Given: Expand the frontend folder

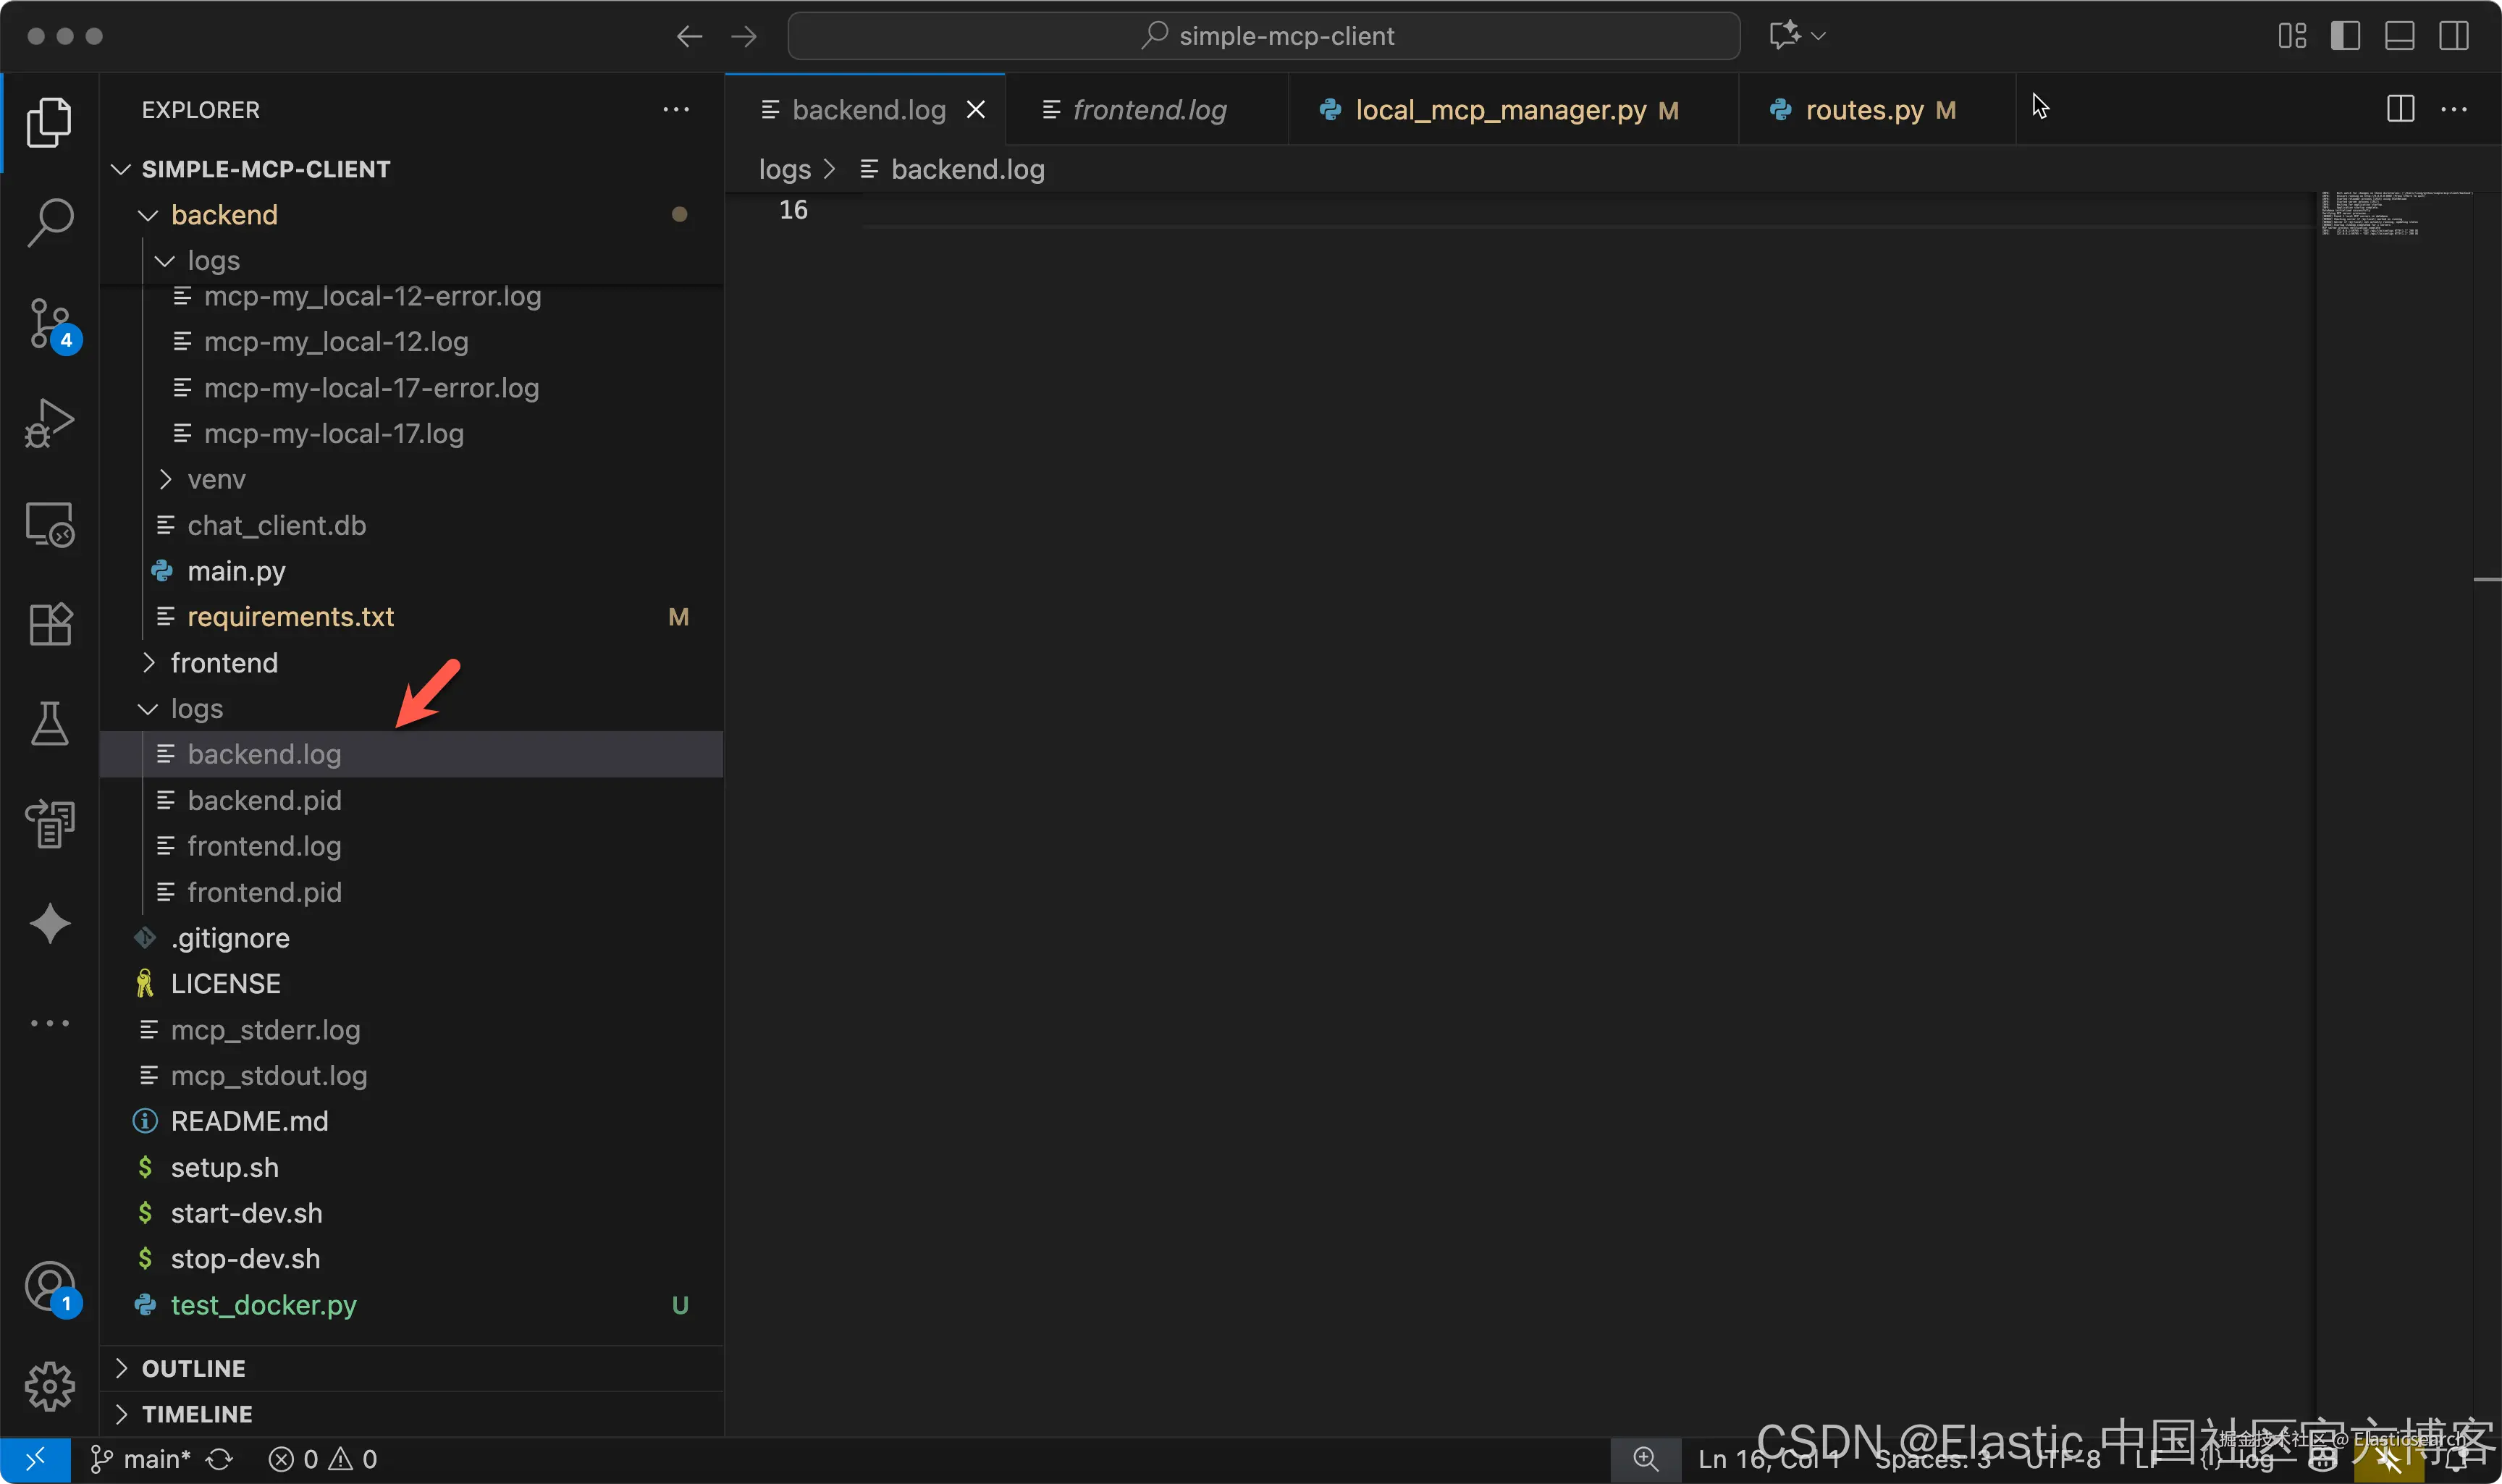Looking at the screenshot, I should [x=224, y=663].
